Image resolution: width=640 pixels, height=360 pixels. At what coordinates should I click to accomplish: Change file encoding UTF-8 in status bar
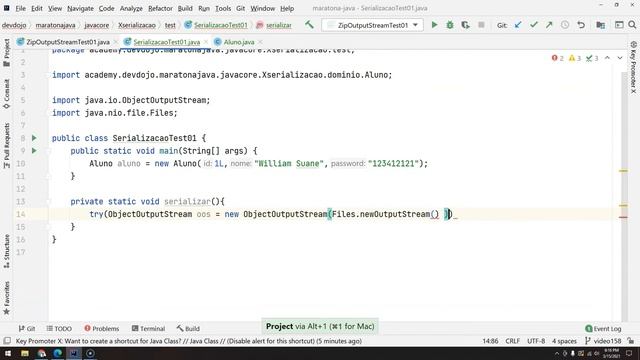[536, 341]
